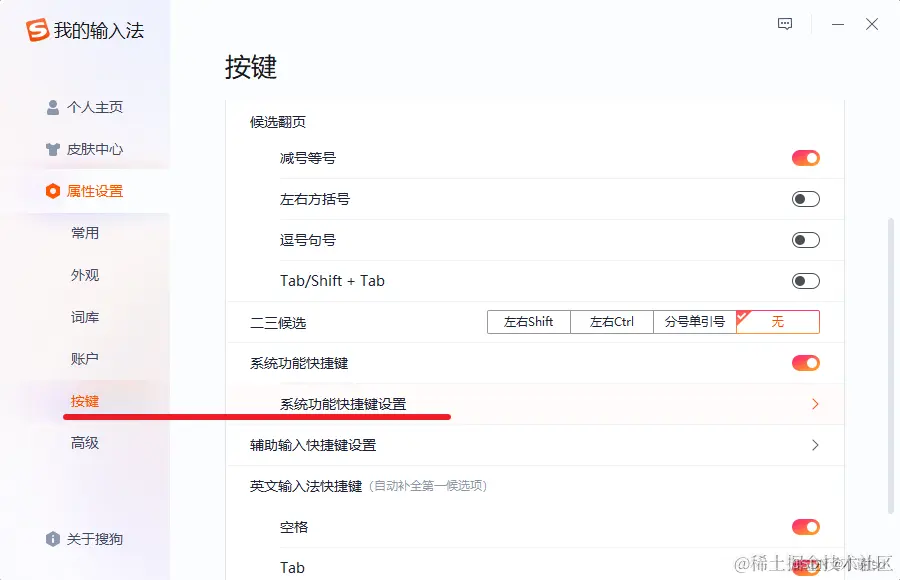Minimize the settings window
The image size is (900, 580).
click(x=838, y=24)
